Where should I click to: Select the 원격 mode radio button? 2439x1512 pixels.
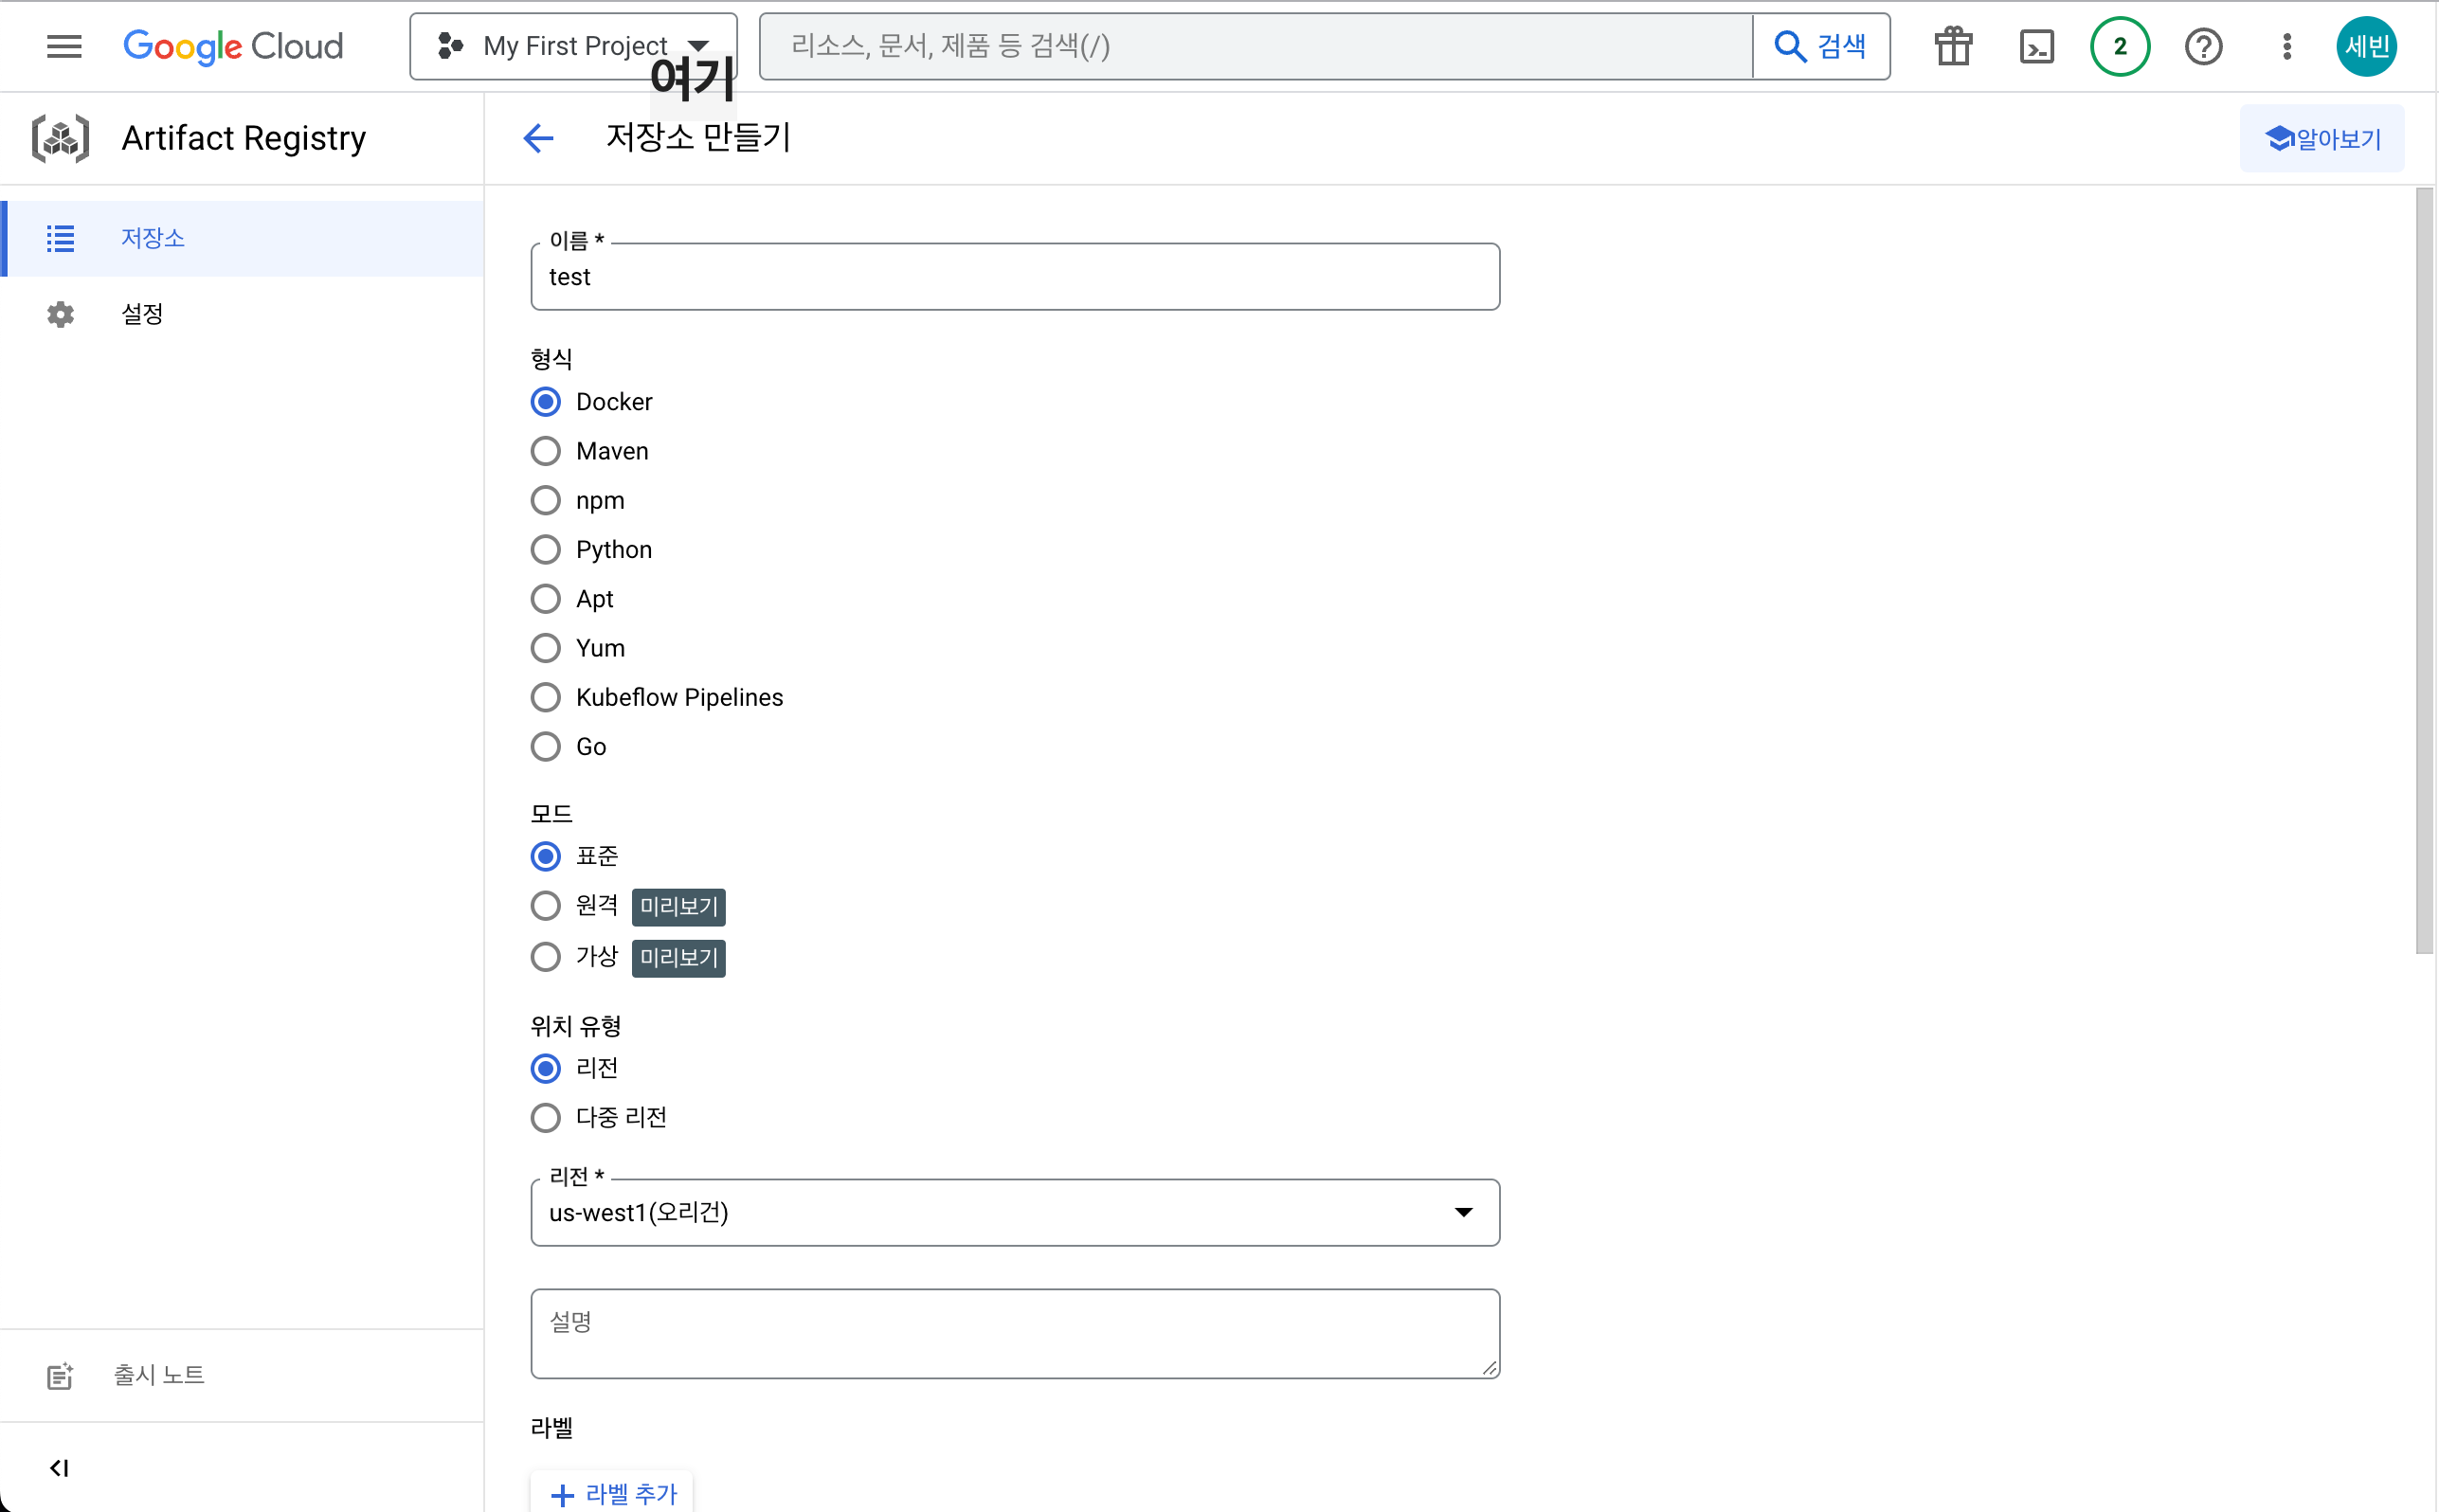click(x=545, y=906)
